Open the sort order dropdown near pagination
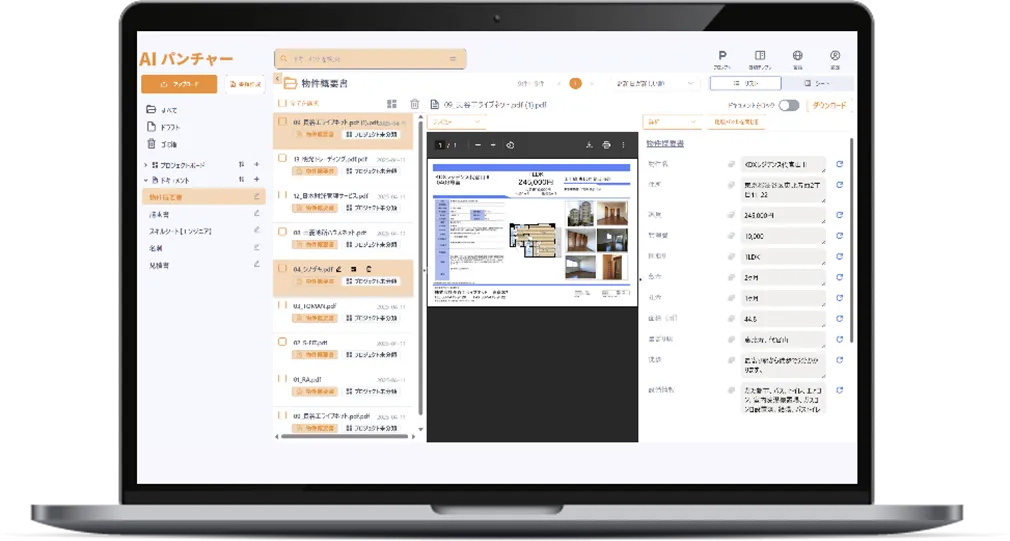Image resolution: width=1010 pixels, height=541 pixels. (x=654, y=83)
